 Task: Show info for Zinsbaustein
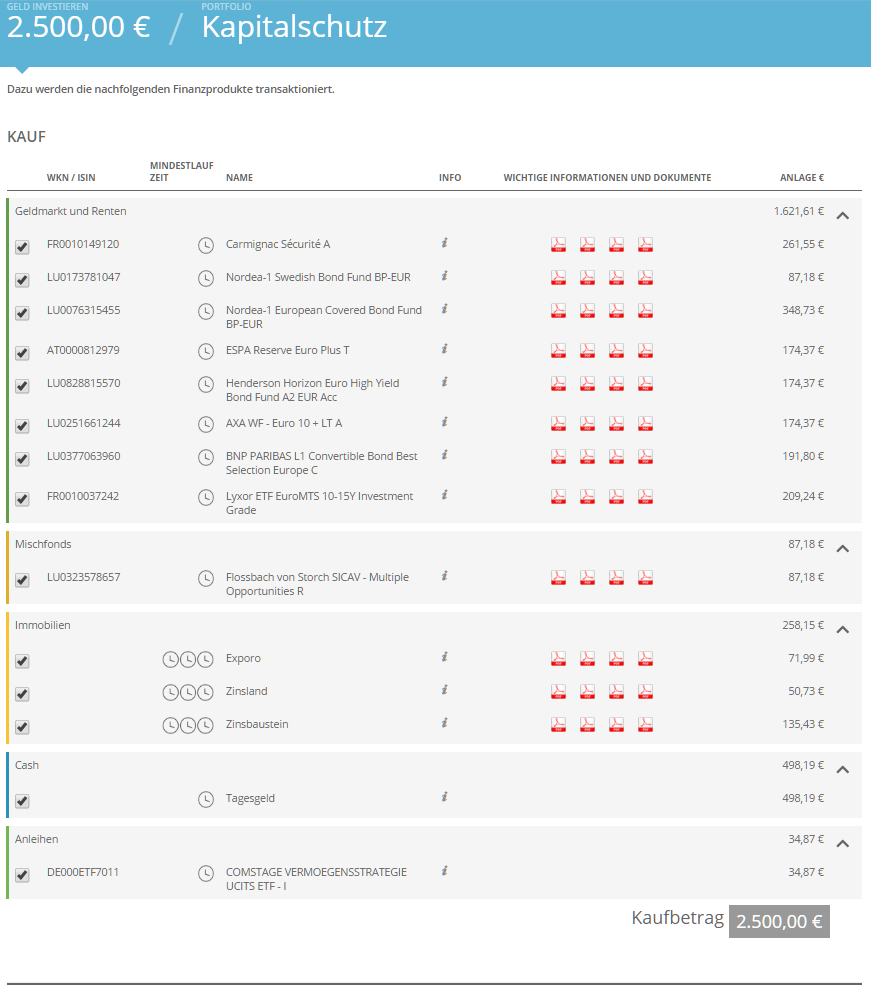pos(445,722)
